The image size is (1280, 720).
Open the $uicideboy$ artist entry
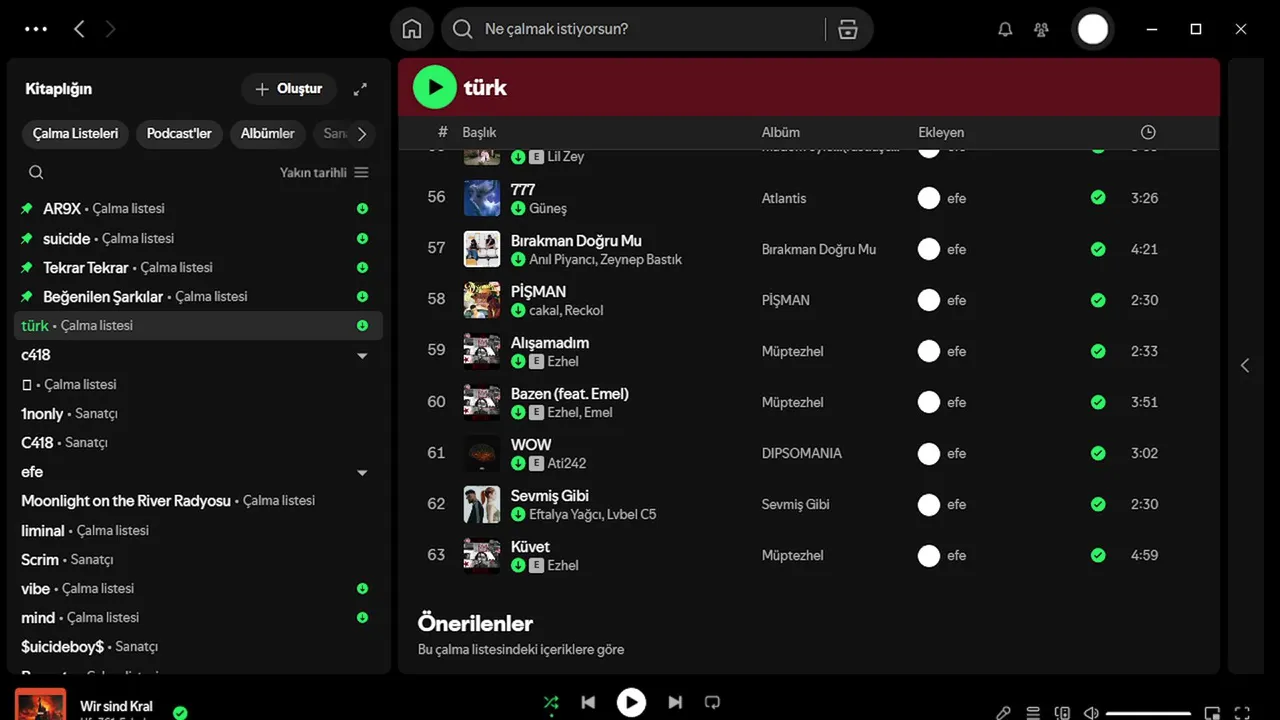198,646
